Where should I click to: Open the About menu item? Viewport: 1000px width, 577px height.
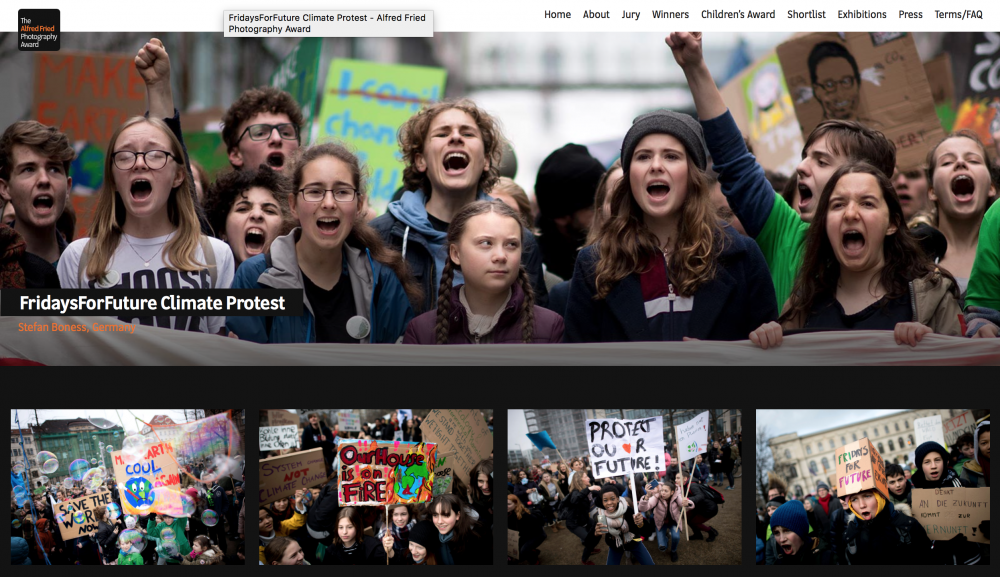pos(596,15)
